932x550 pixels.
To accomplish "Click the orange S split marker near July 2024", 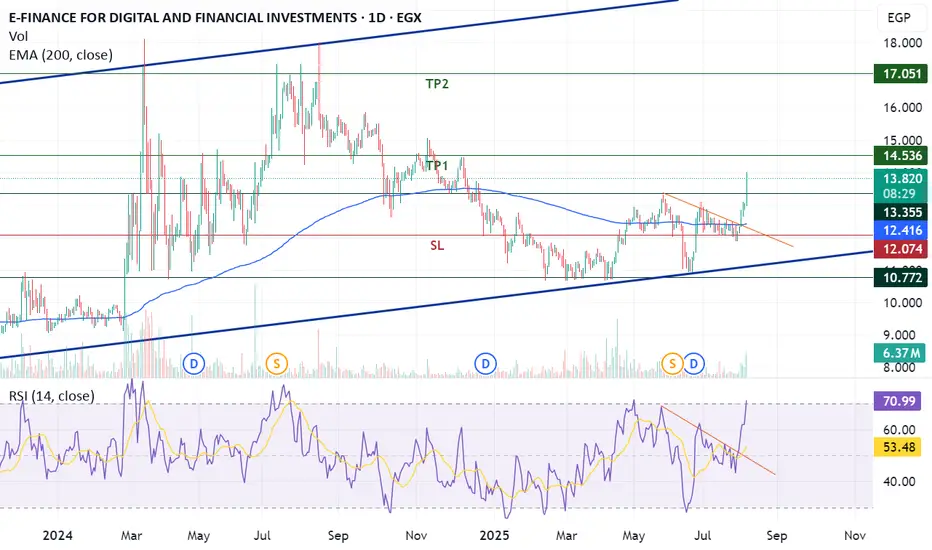I will pyautogui.click(x=276, y=363).
